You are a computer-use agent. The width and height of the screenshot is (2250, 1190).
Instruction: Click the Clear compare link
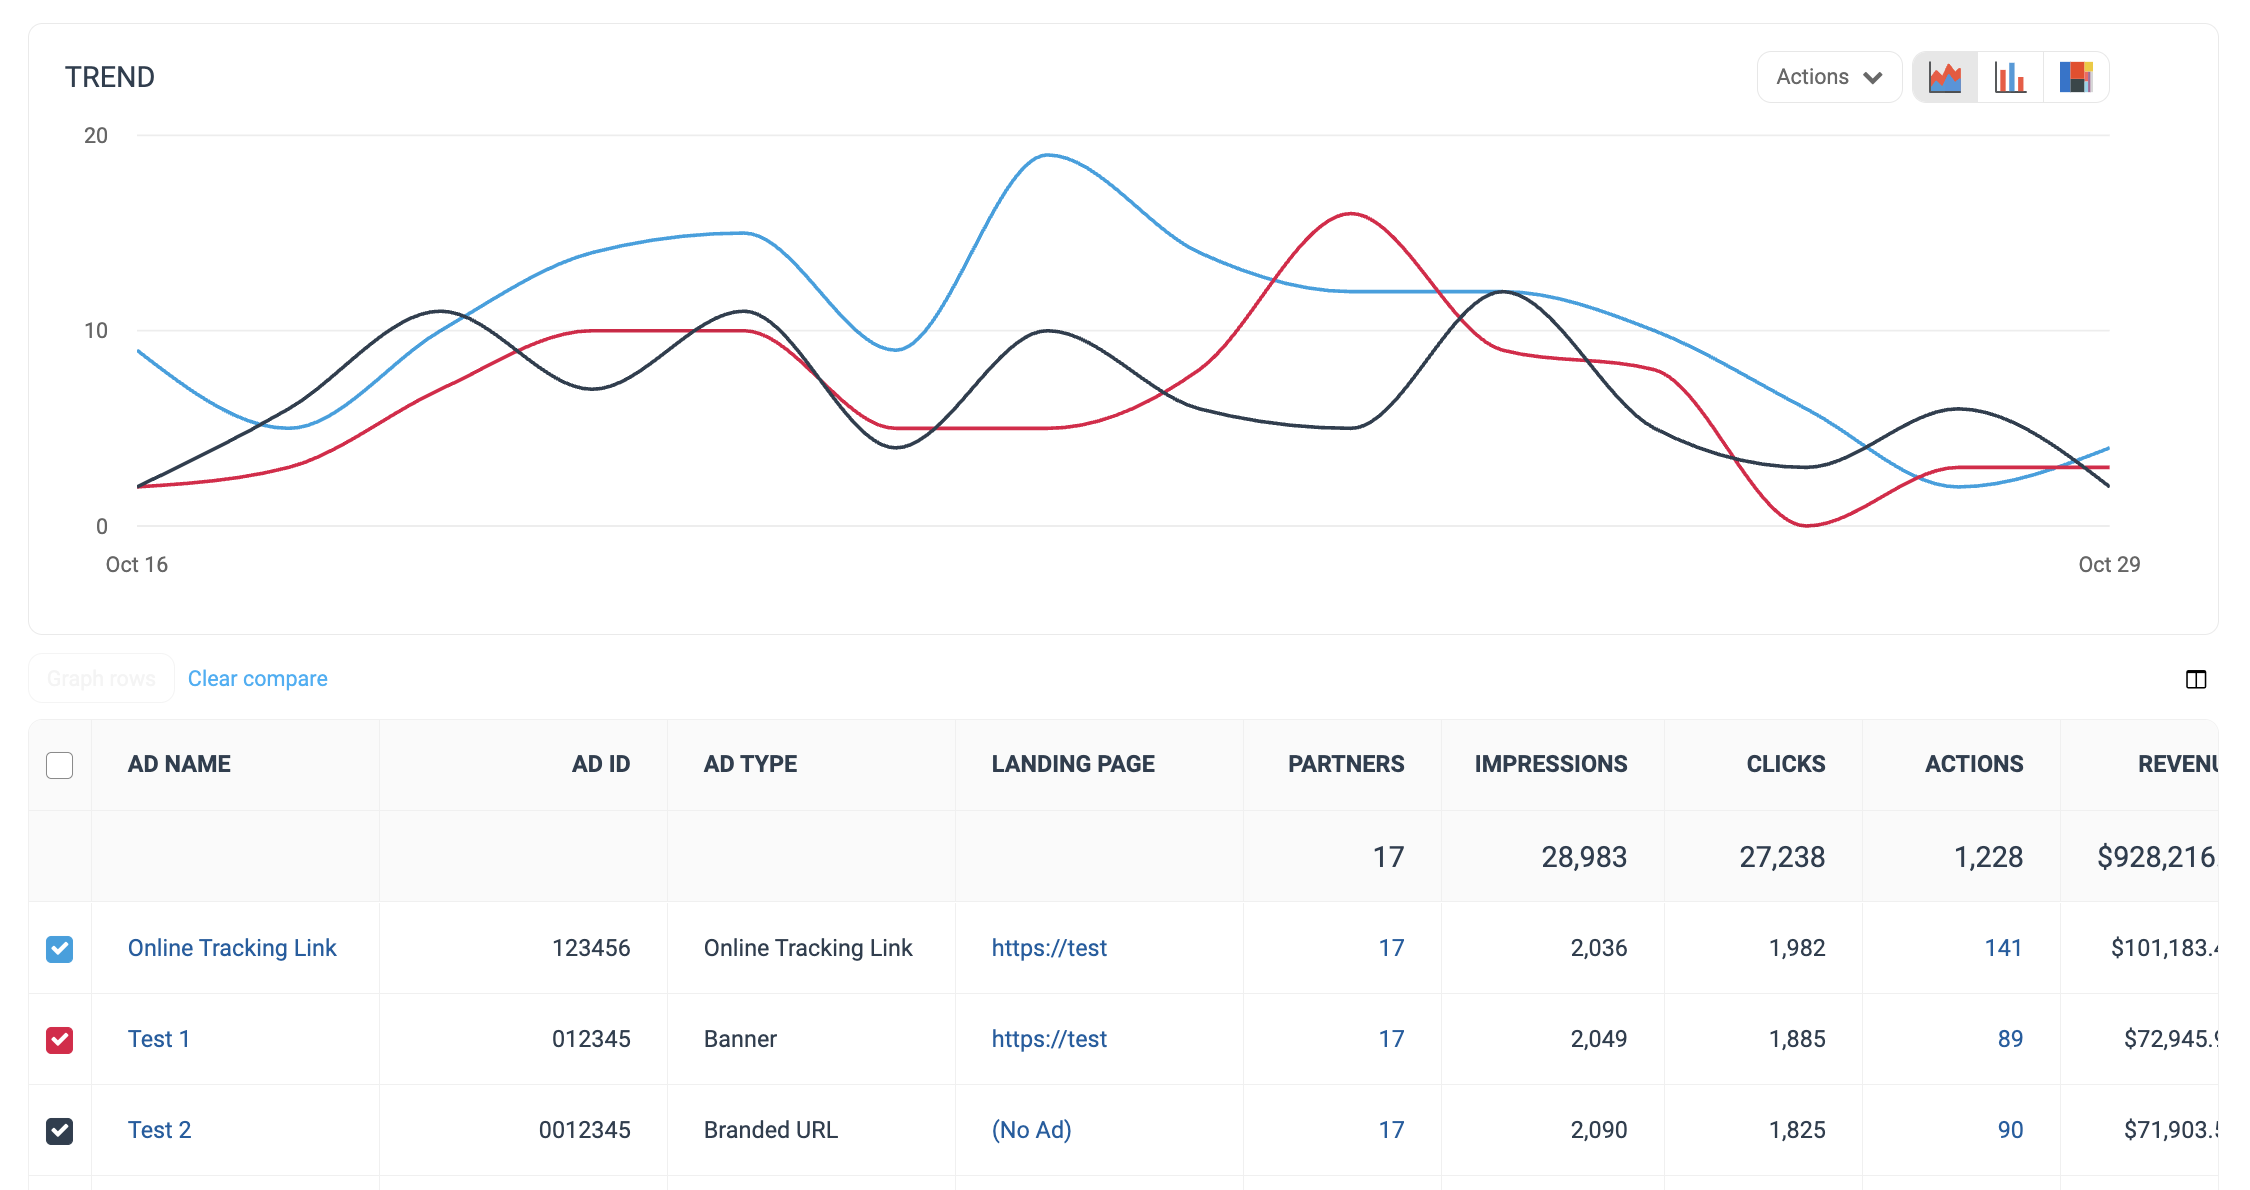[x=258, y=678]
